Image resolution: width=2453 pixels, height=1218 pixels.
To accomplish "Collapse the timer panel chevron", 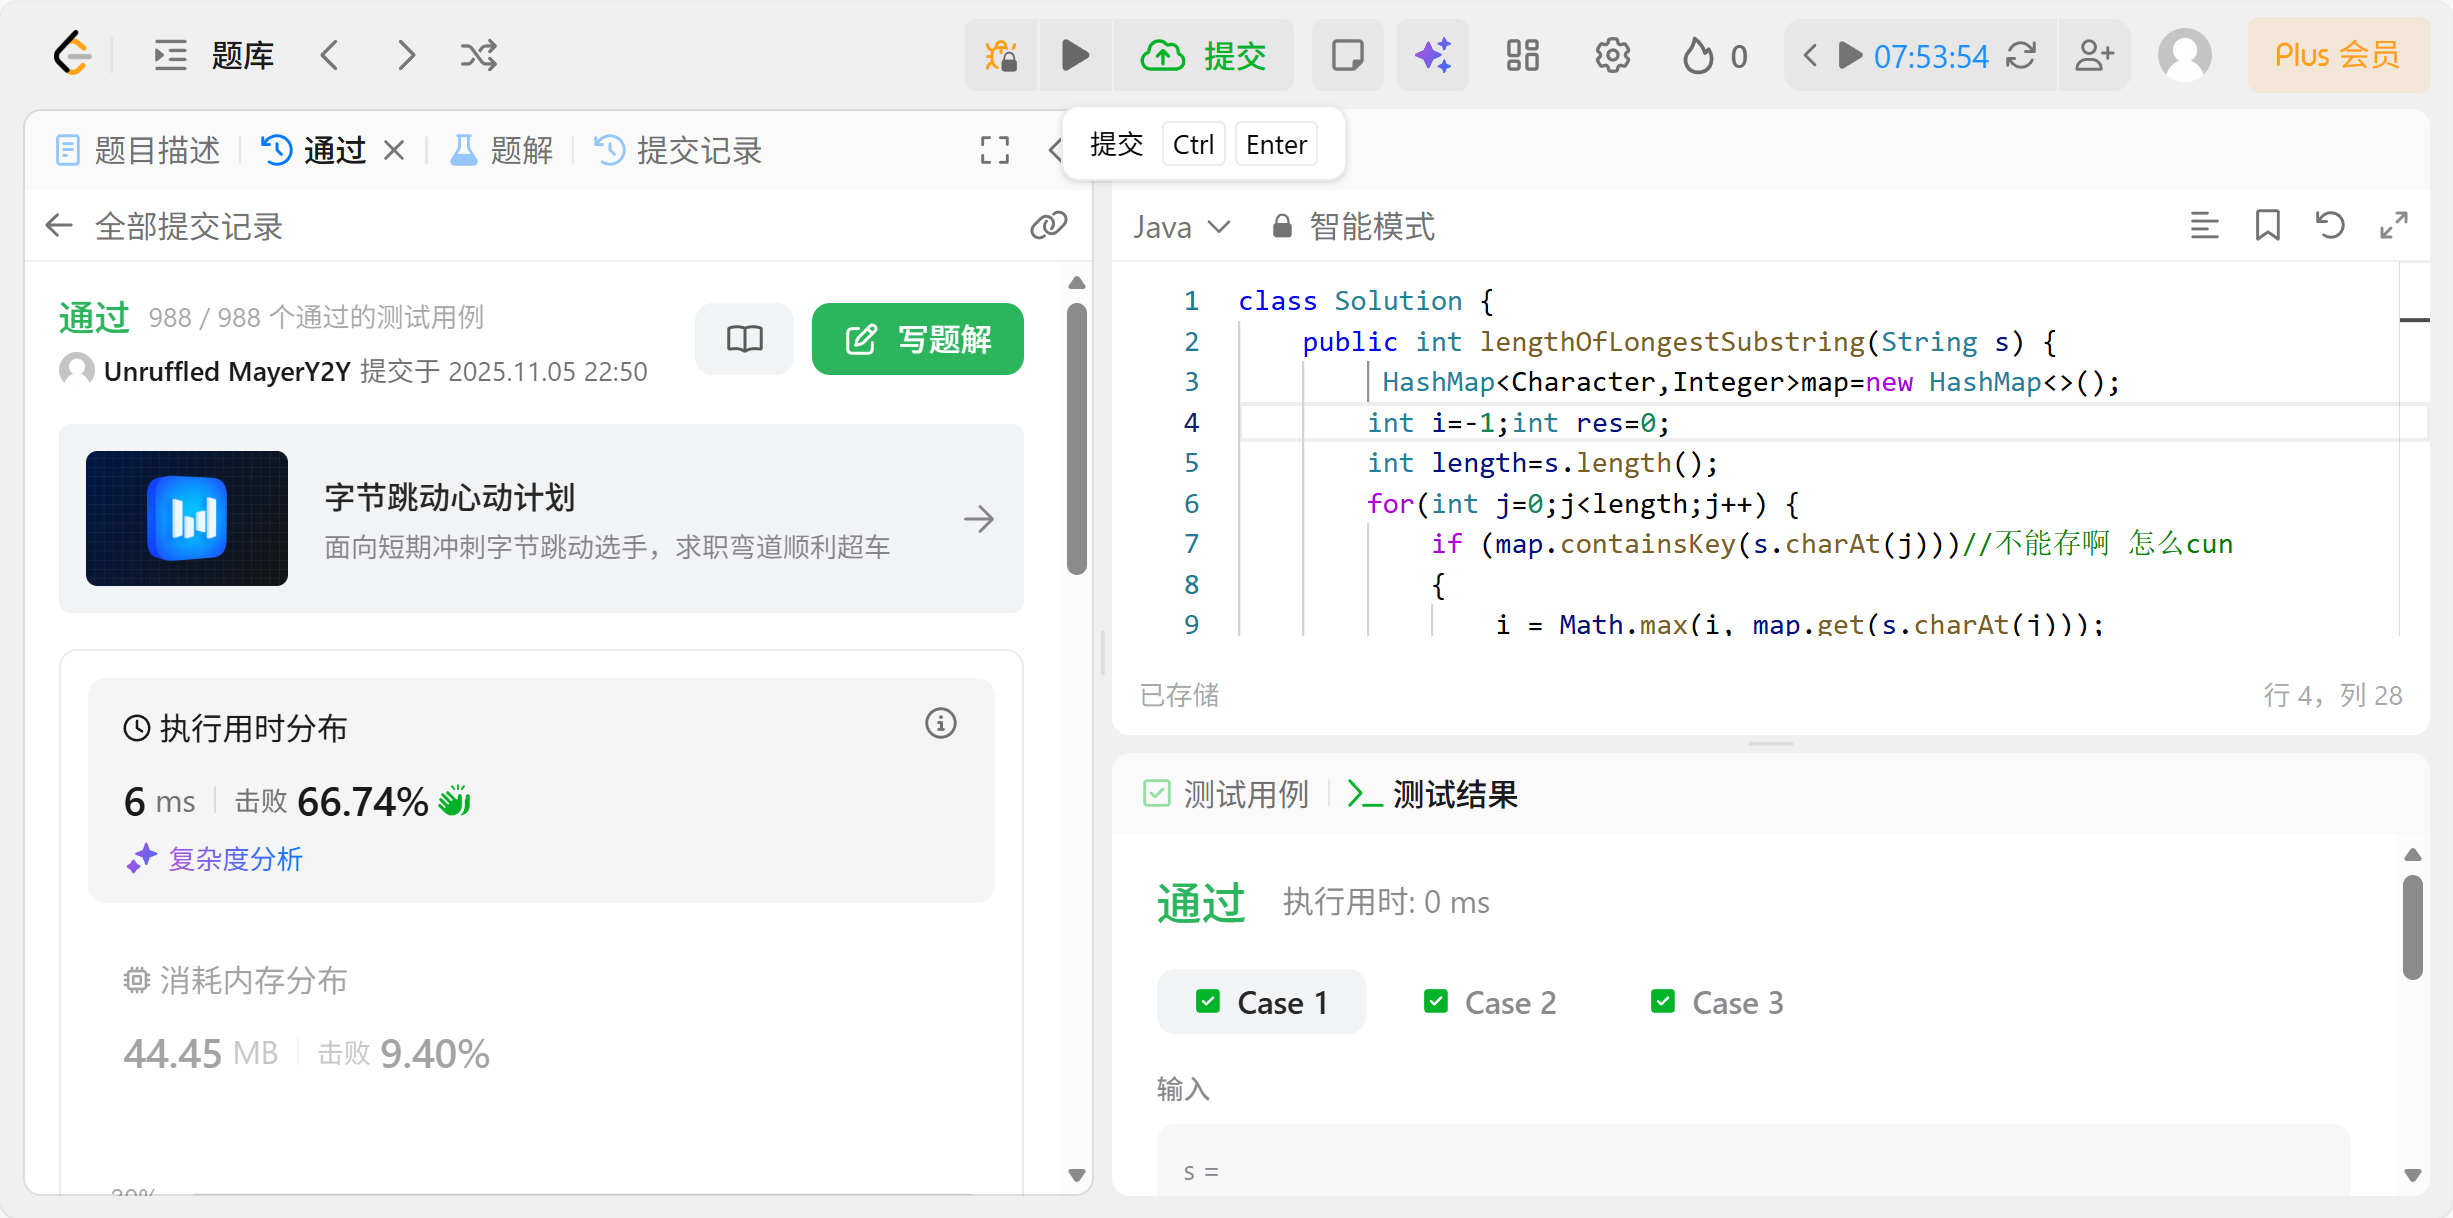I will point(1809,55).
